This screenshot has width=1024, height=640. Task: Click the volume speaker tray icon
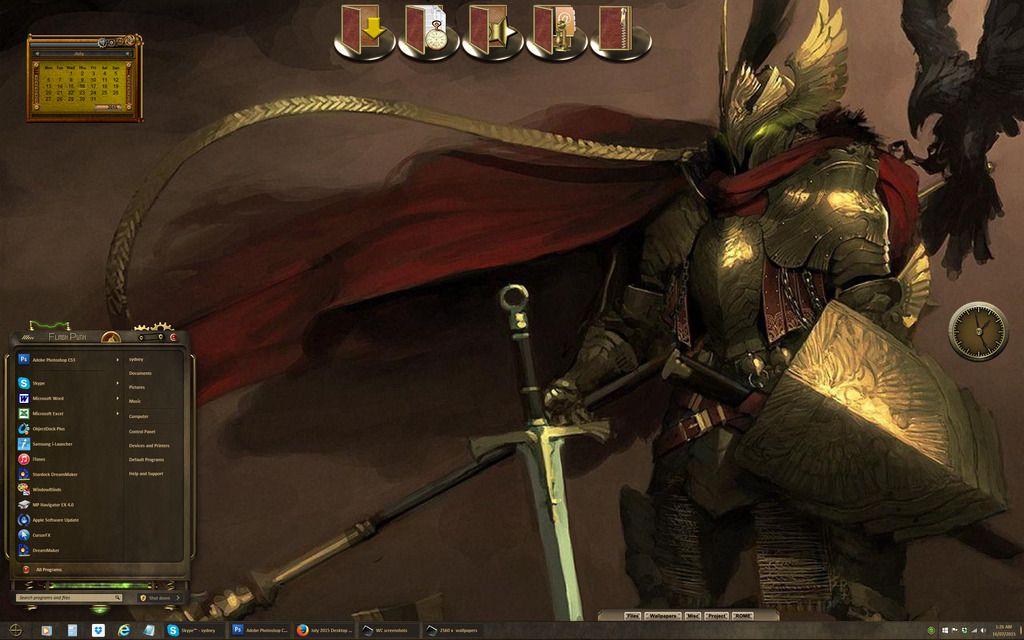(983, 631)
